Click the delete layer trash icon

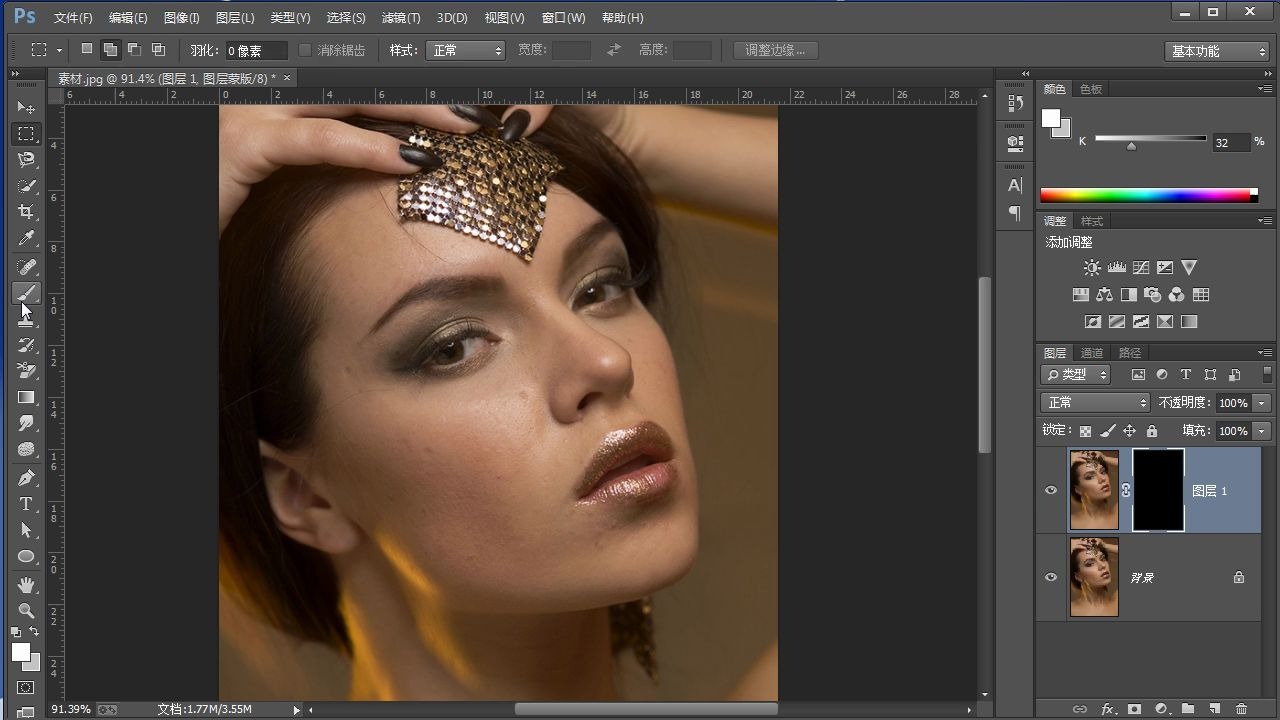tap(1241, 709)
